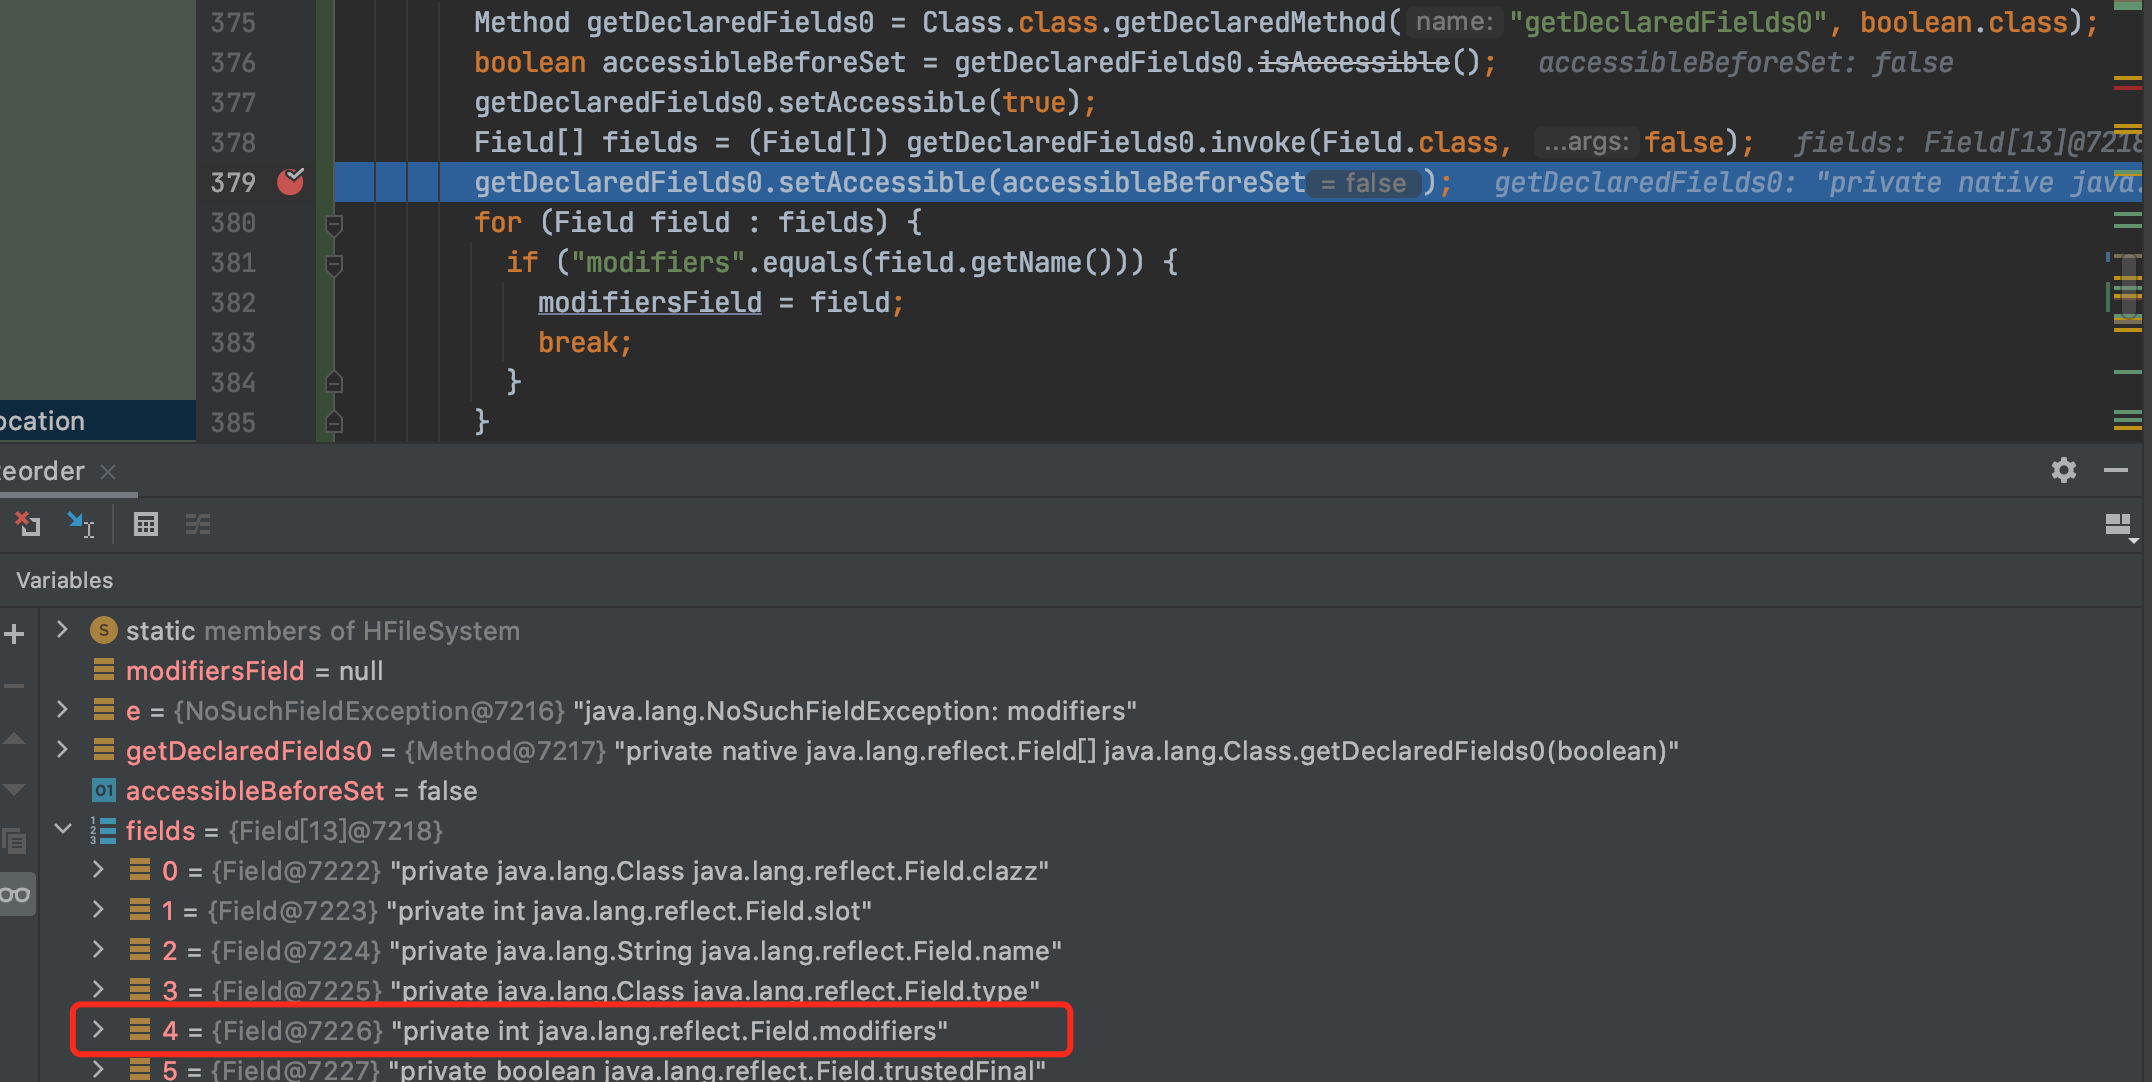The image size is (2152, 1082).
Task: Click the red error stripe mark near line 376
Action: [x=2127, y=88]
